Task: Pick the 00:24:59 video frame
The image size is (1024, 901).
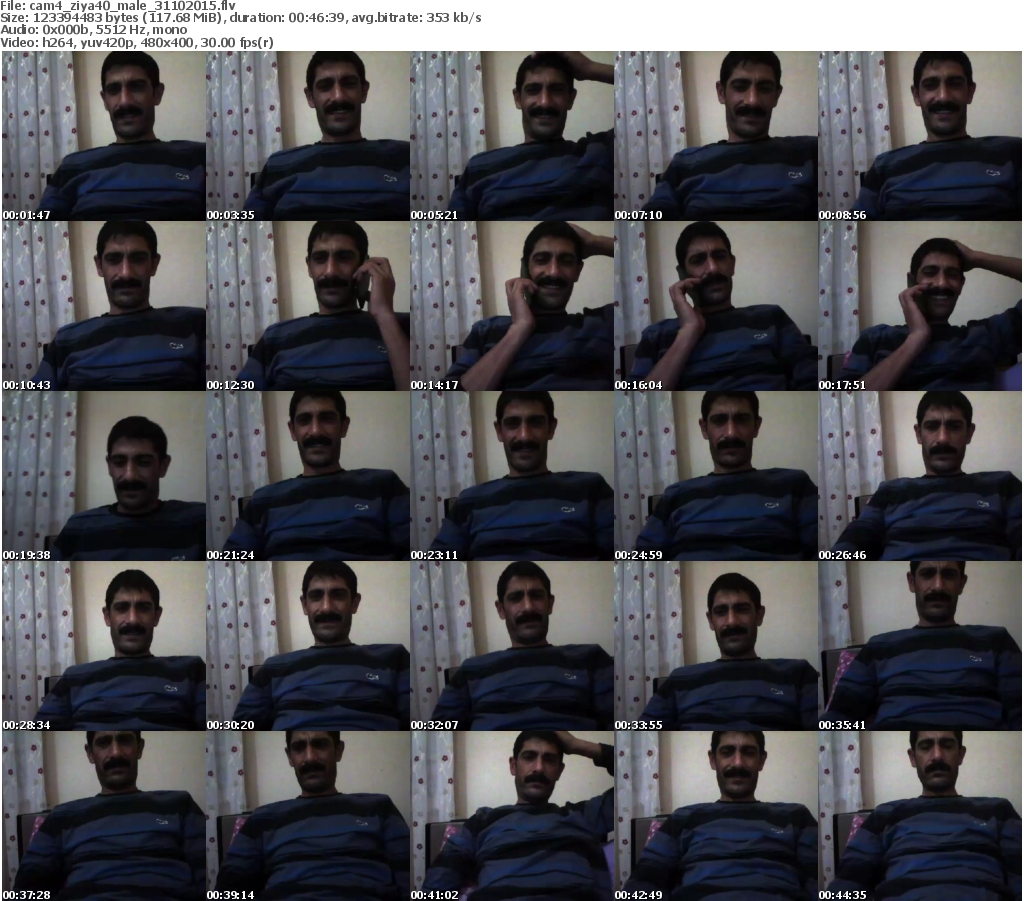Action: pos(716,476)
